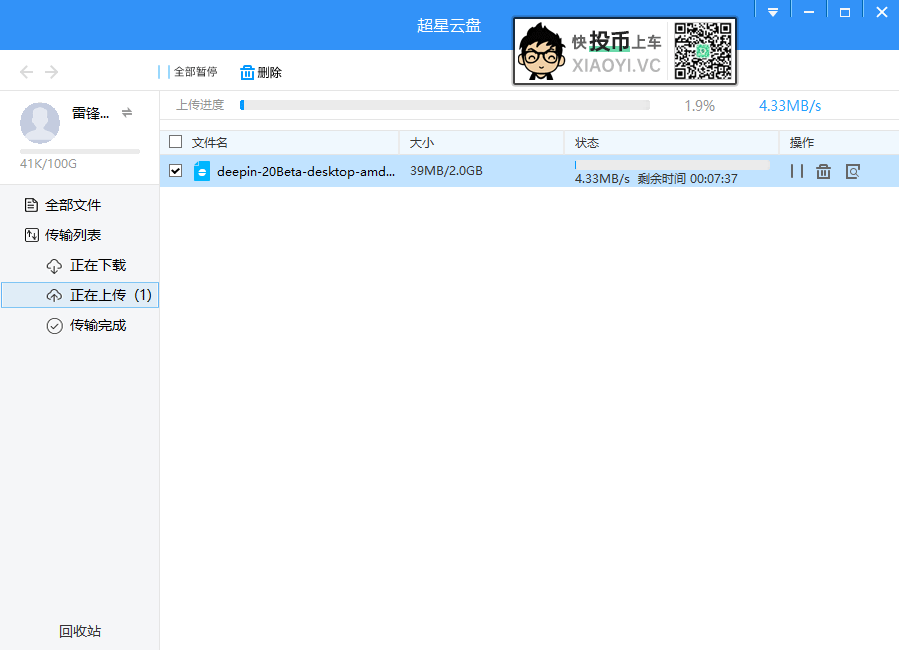Screen dimensions: 899x650
Task: Select the 正在下载 download icon entry
Action: click(55, 265)
